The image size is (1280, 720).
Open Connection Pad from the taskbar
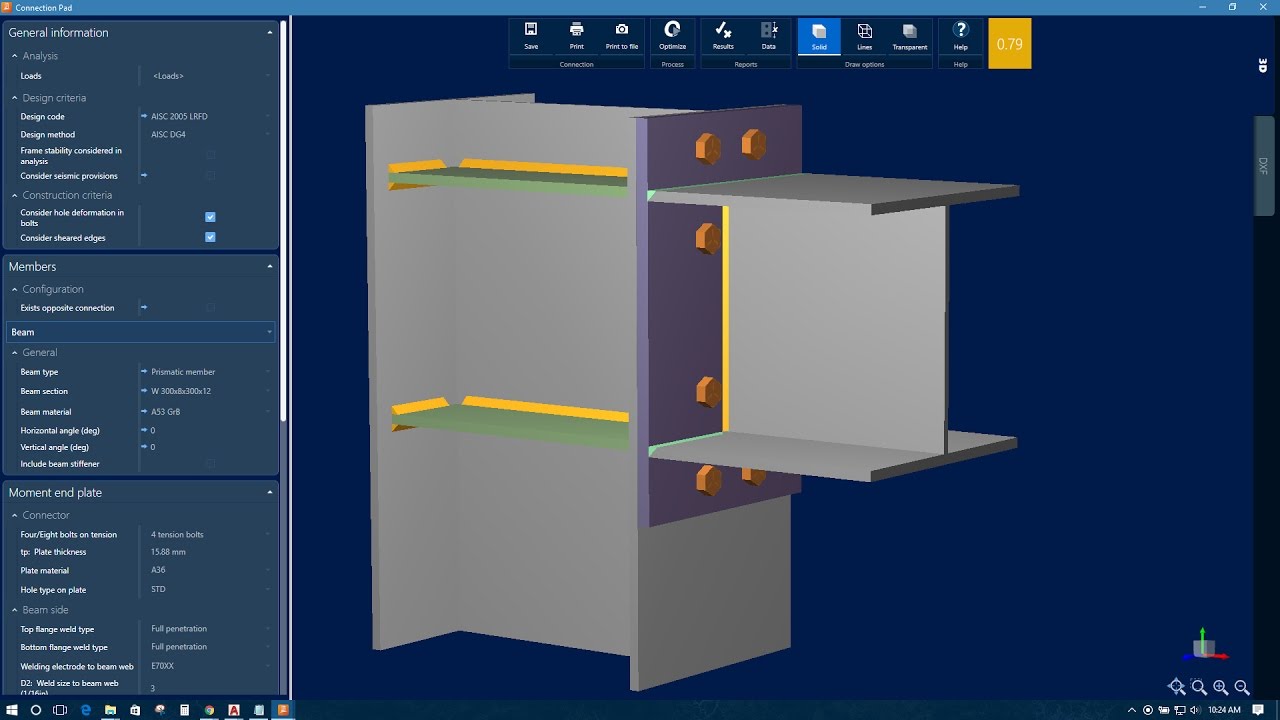[x=283, y=712]
